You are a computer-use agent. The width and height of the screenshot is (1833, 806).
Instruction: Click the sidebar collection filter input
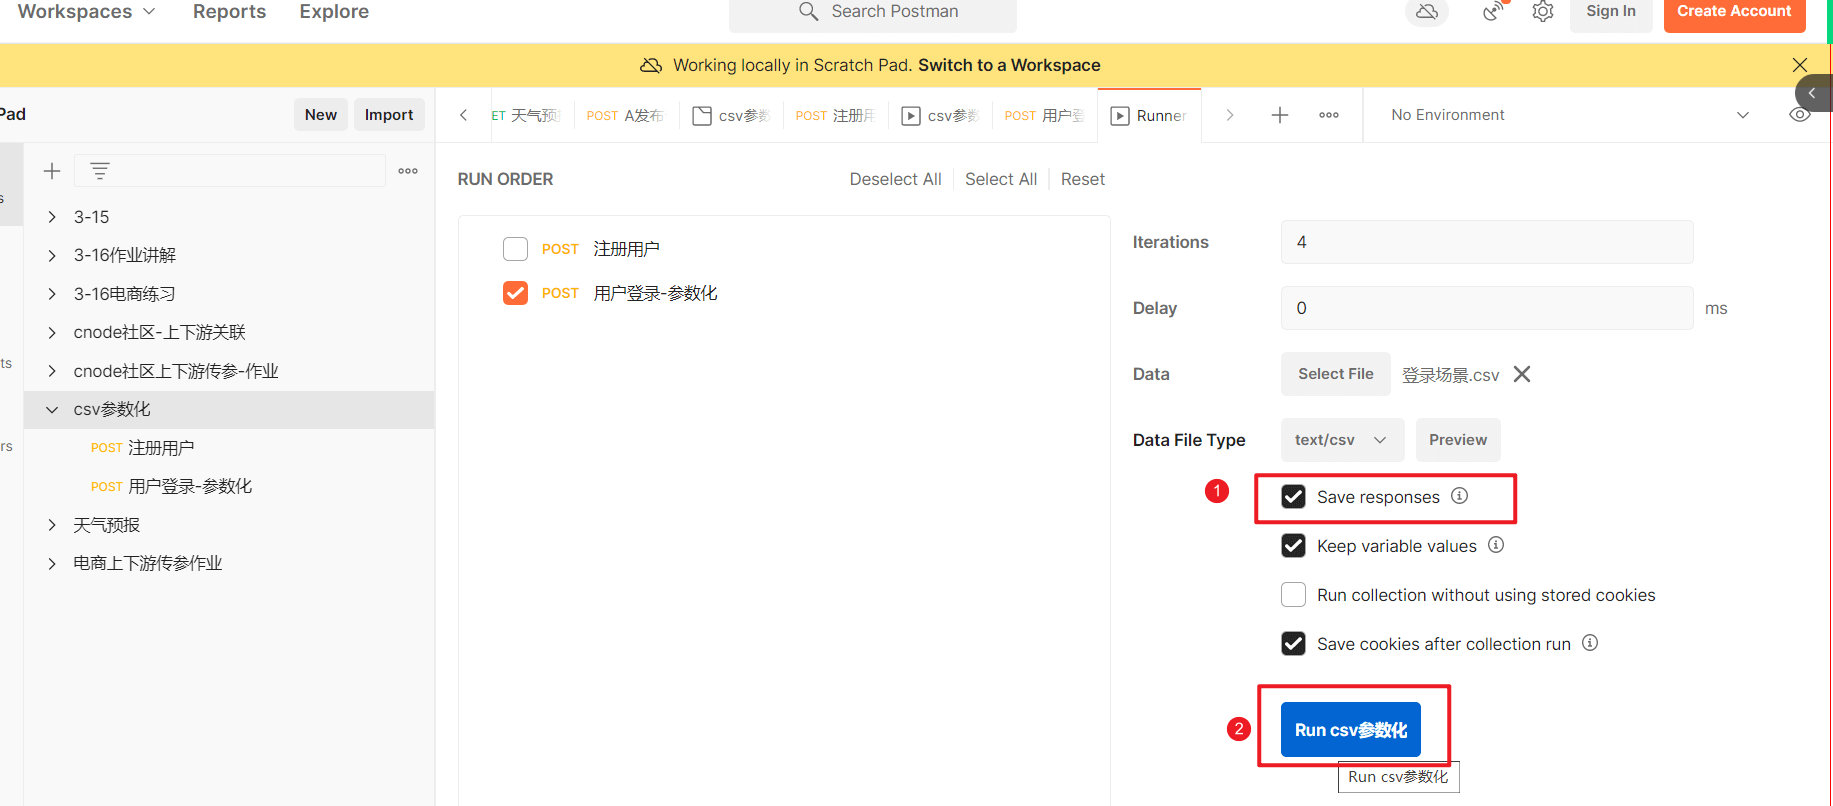(230, 171)
